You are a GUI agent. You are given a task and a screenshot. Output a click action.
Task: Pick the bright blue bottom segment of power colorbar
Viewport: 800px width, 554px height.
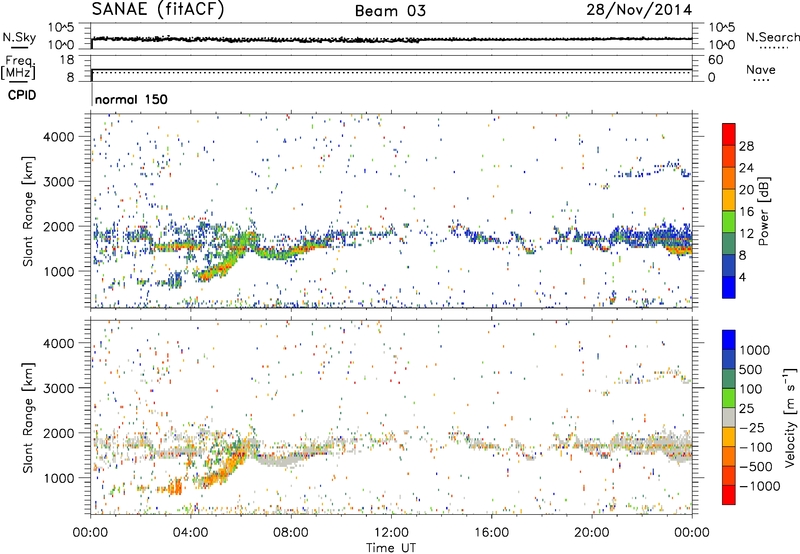[x=729, y=287]
